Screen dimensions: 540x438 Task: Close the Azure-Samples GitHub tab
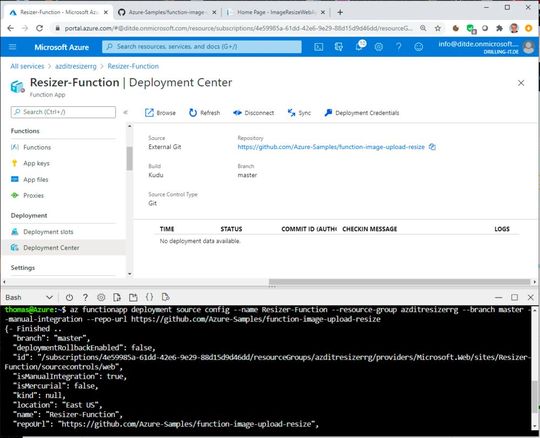[x=214, y=12]
